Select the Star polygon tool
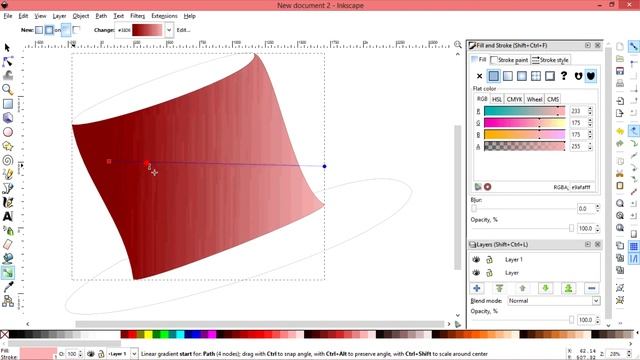The height and width of the screenshot is (360, 640). [x=7, y=146]
